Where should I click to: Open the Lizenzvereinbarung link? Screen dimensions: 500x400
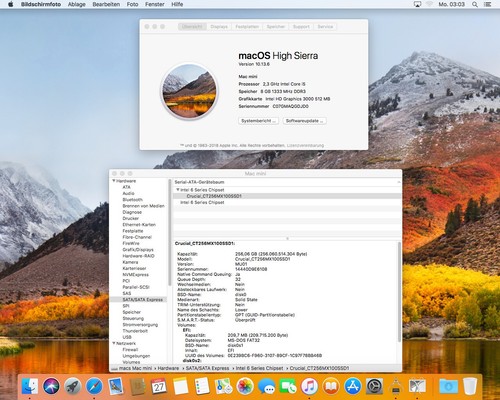[305, 146]
